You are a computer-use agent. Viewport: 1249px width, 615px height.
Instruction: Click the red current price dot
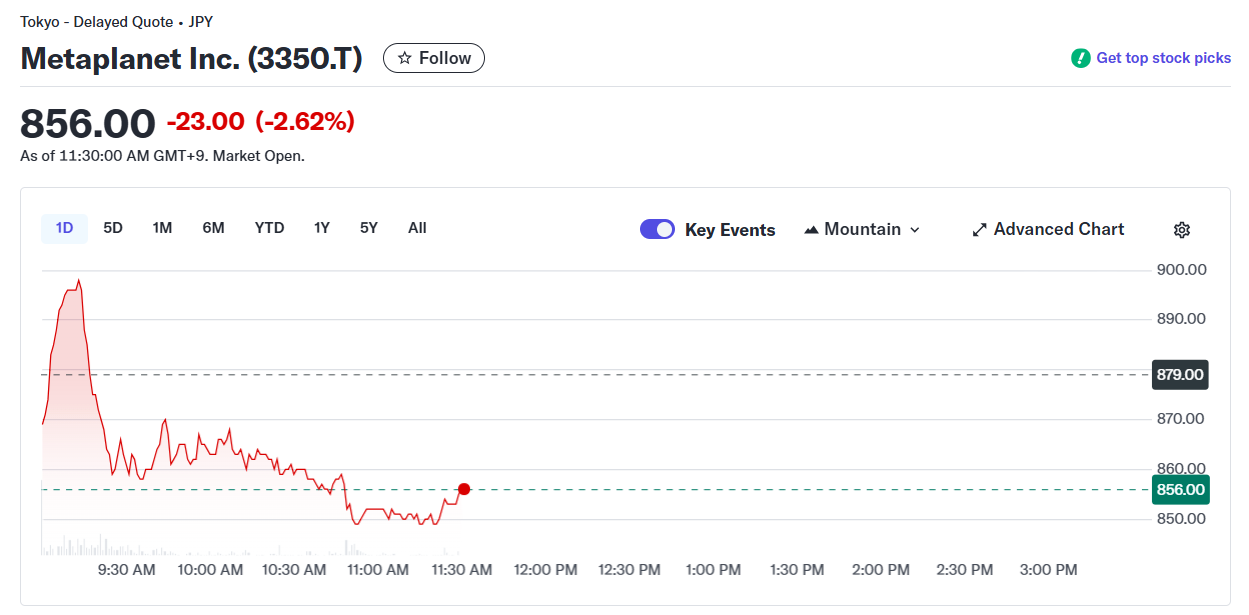464,489
